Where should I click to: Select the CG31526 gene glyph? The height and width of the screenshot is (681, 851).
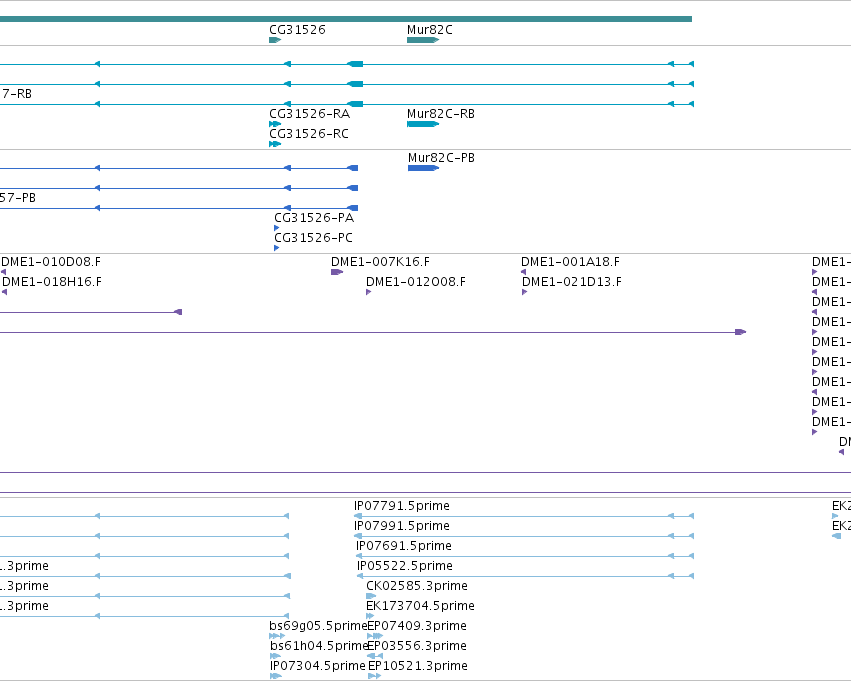point(275,40)
